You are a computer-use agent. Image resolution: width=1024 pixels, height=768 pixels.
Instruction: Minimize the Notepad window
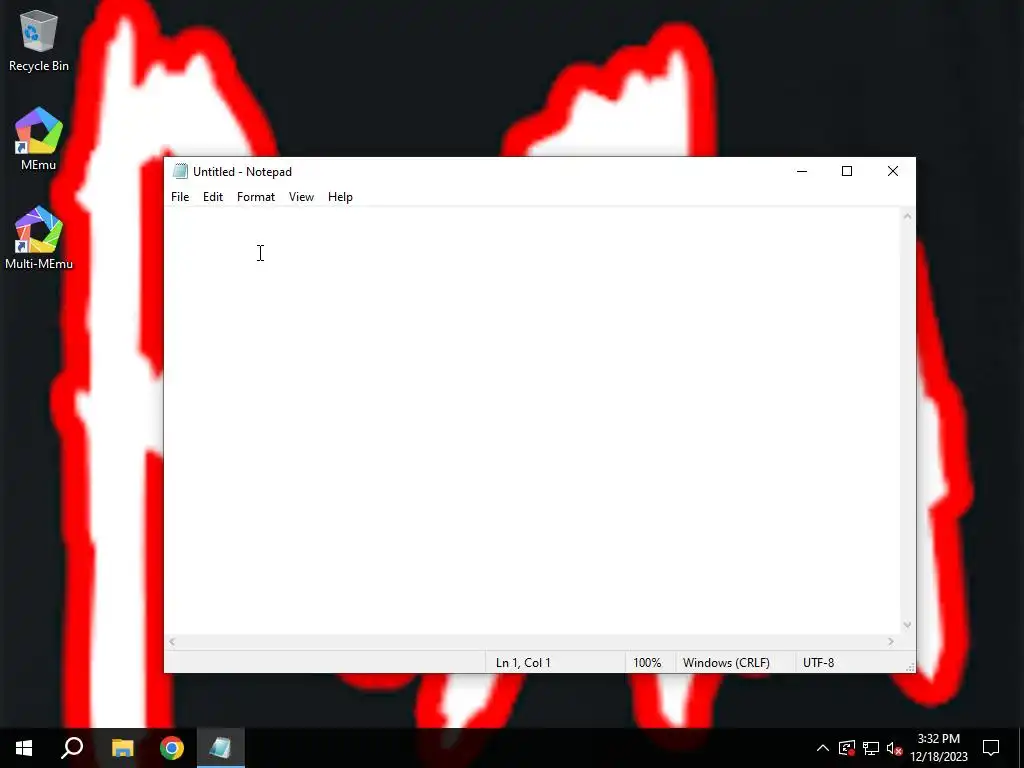(x=802, y=171)
